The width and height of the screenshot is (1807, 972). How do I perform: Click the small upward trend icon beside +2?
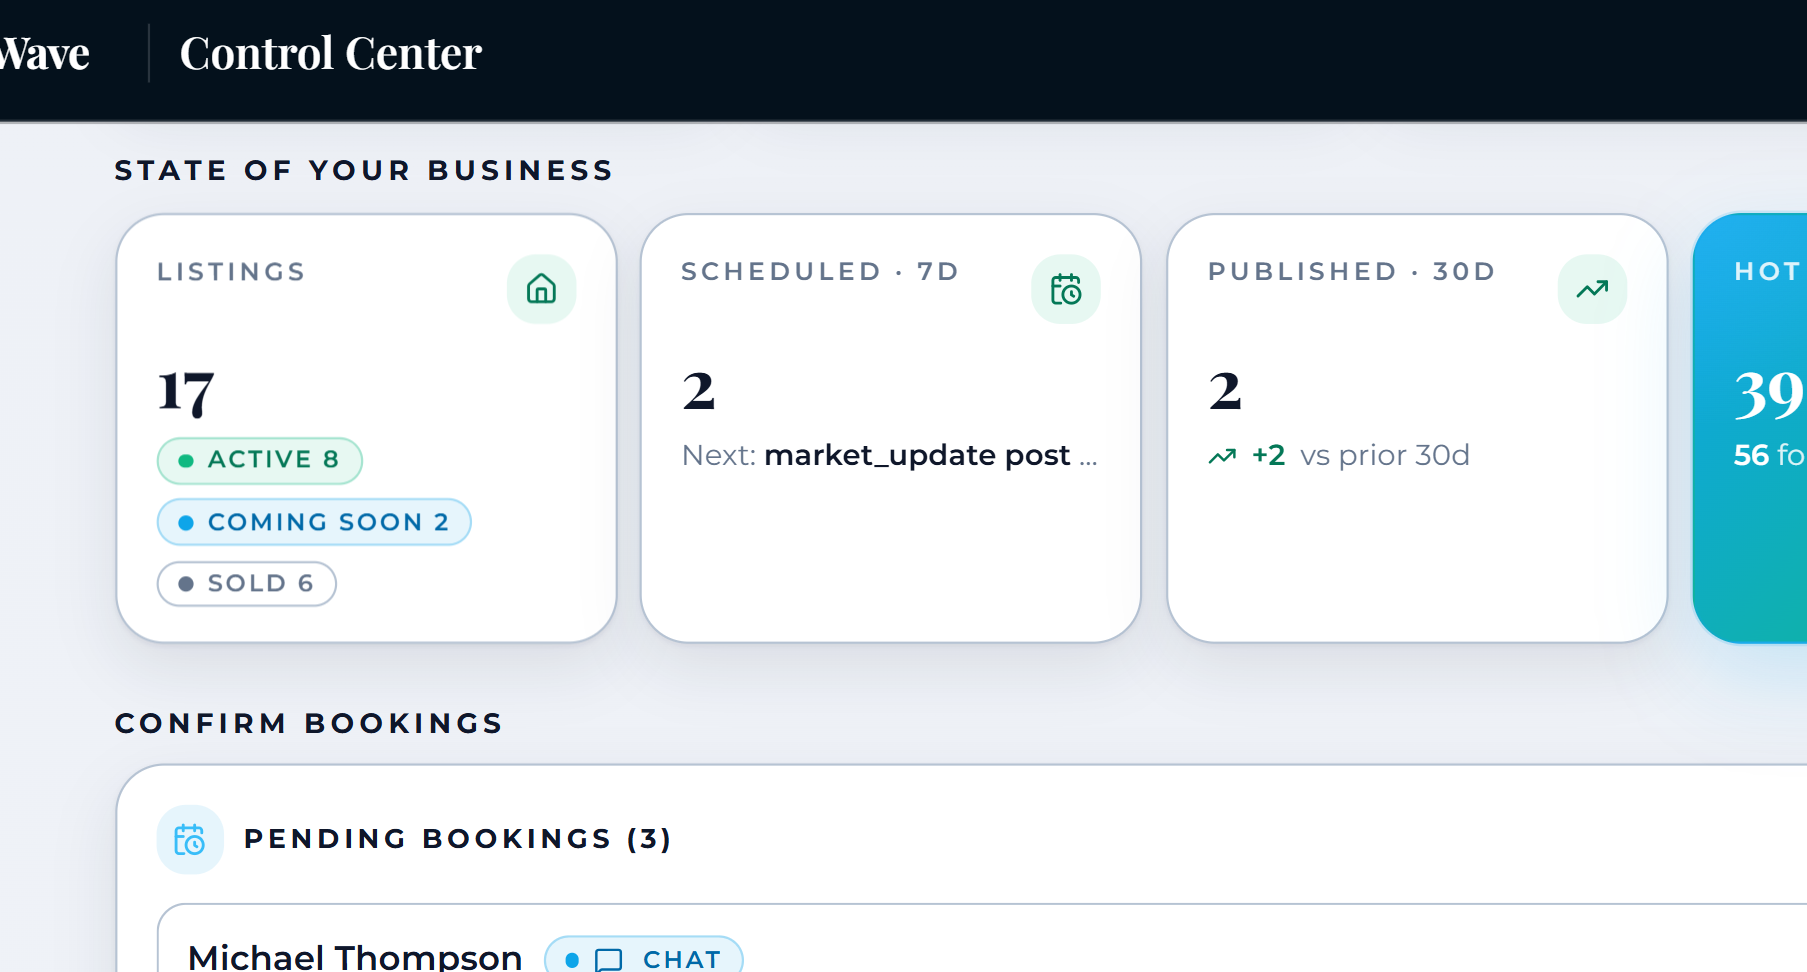click(1222, 457)
